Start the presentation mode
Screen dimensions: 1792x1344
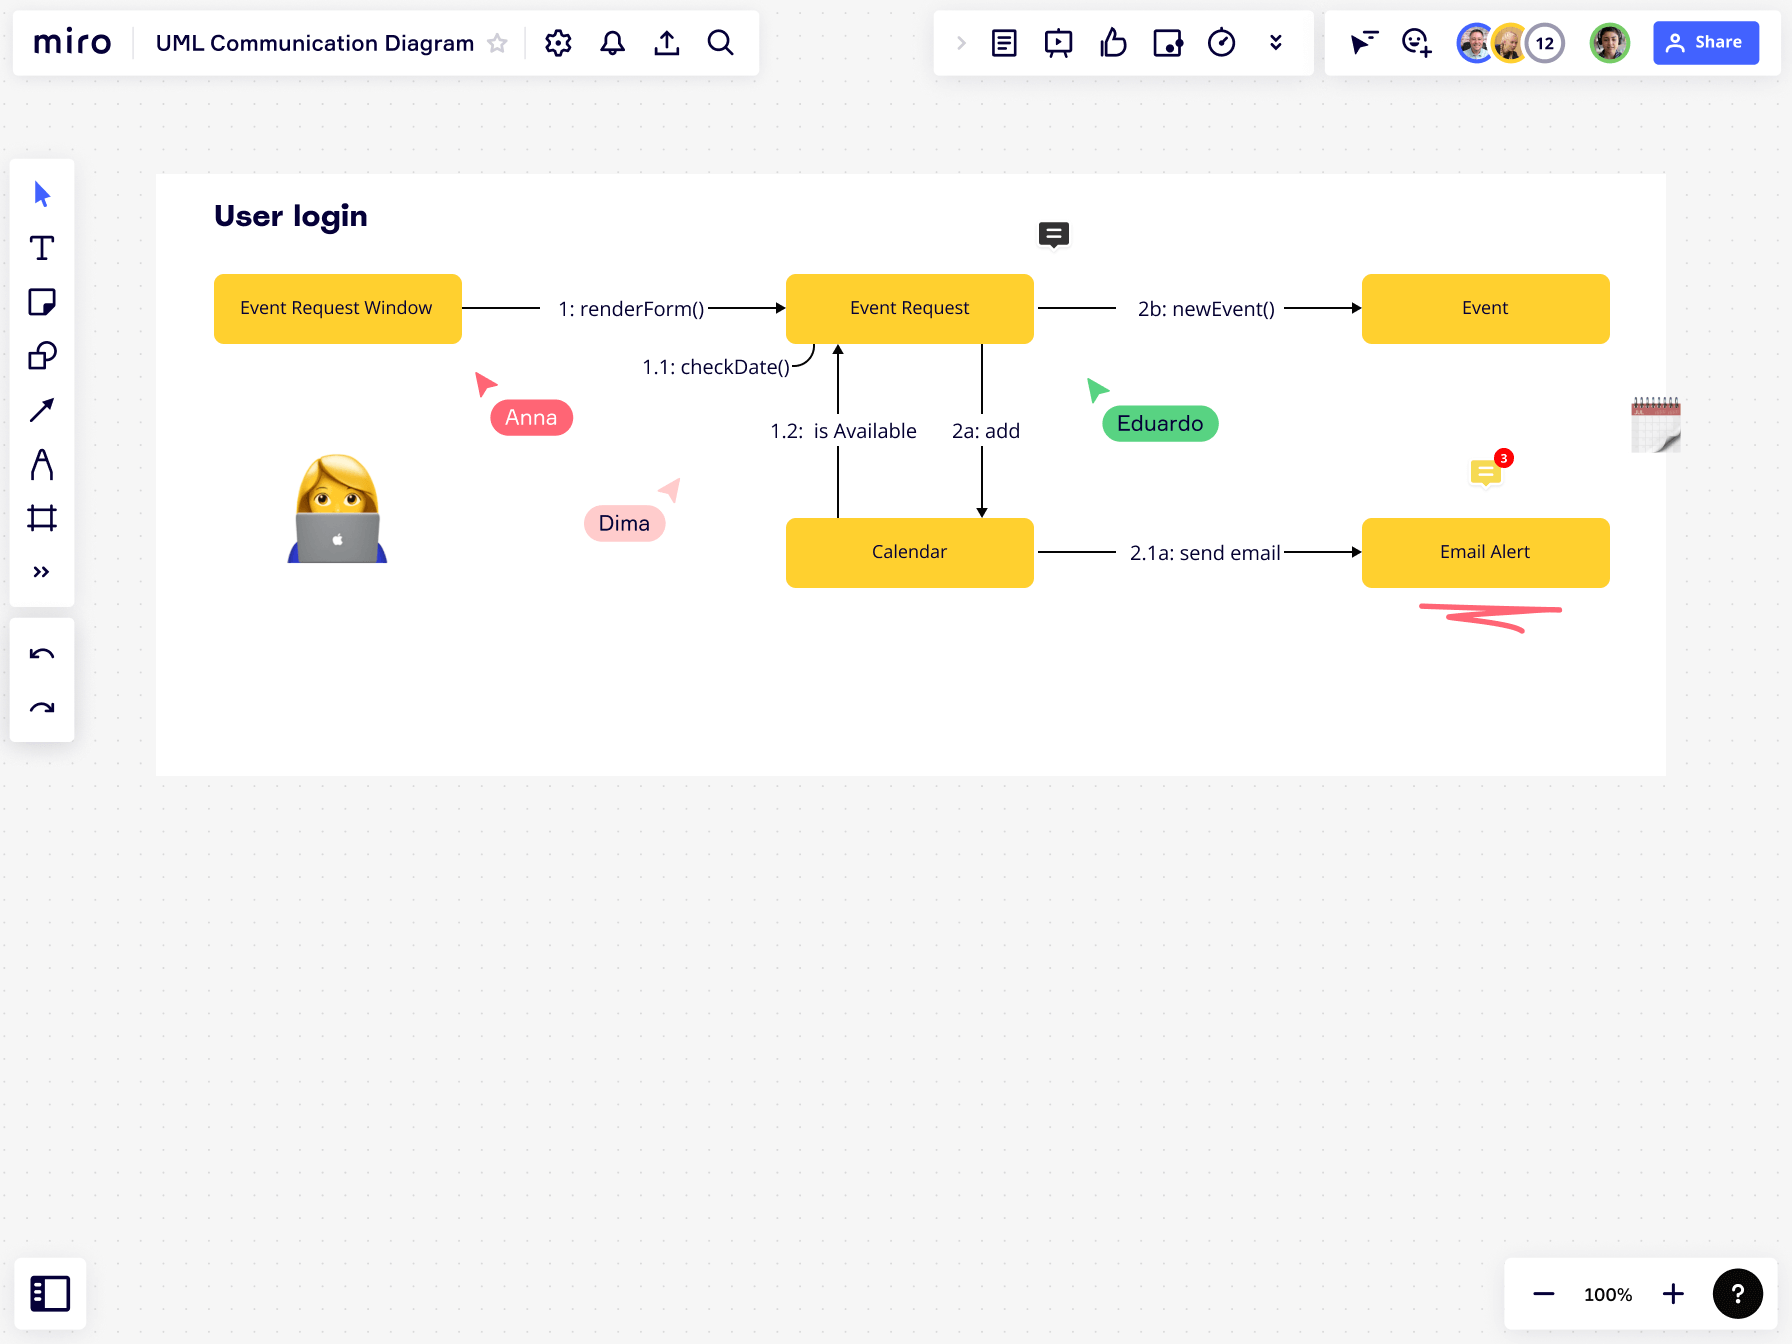[x=1058, y=43]
